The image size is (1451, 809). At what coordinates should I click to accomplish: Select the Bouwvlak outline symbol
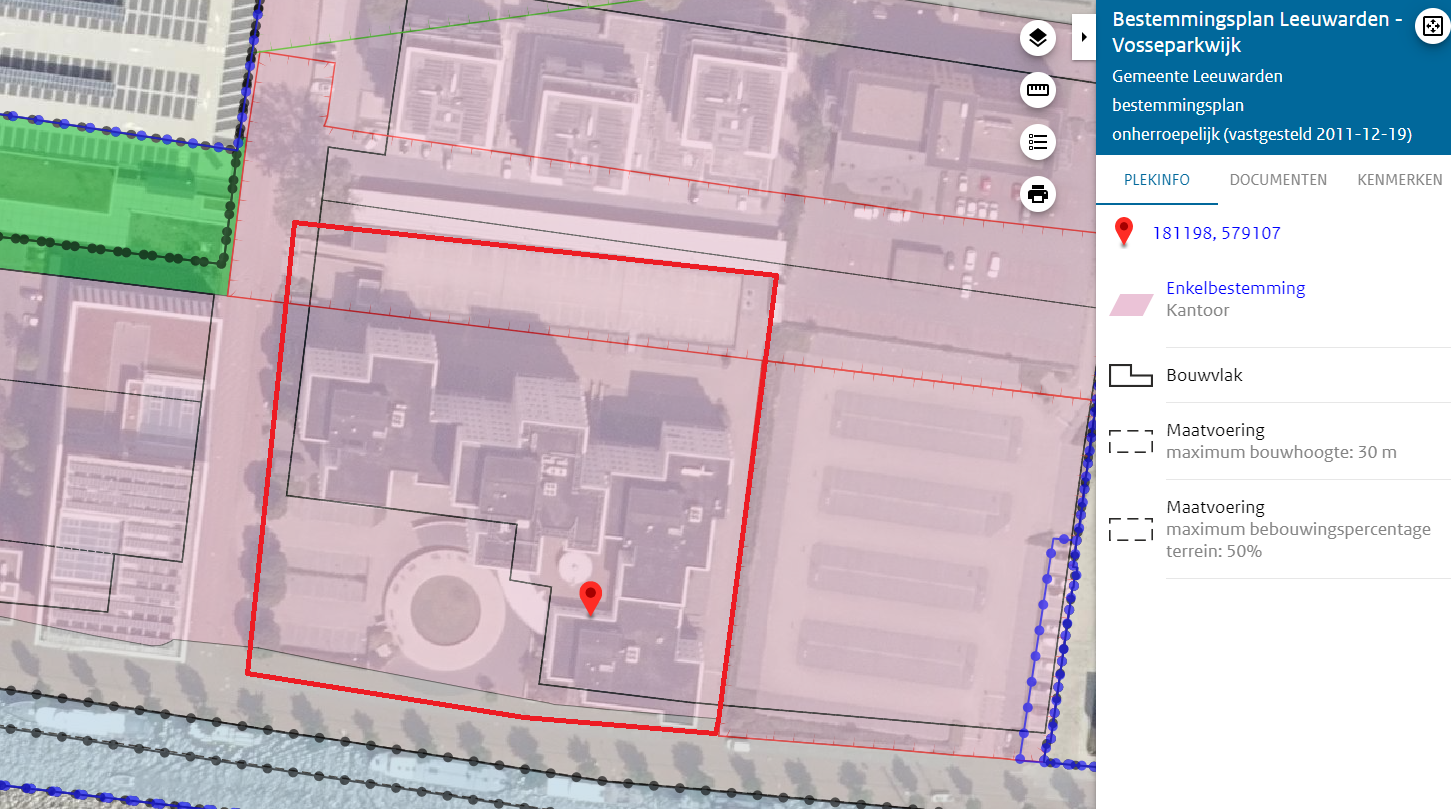click(x=1131, y=376)
